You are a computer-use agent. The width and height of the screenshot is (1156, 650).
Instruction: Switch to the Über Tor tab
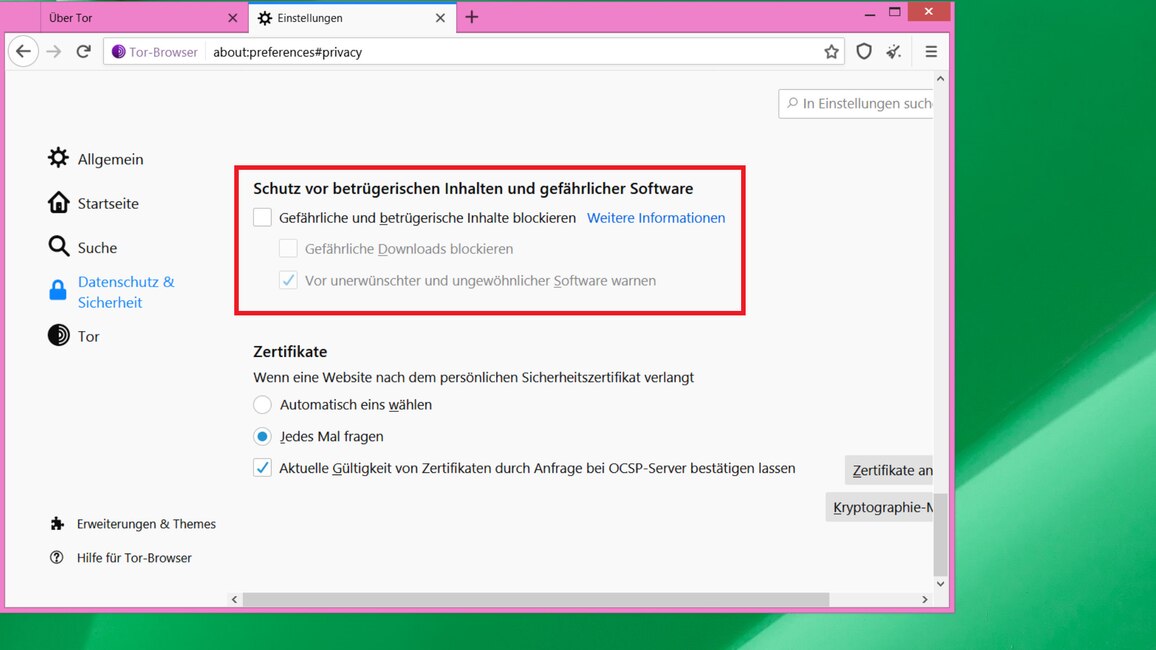(x=130, y=18)
